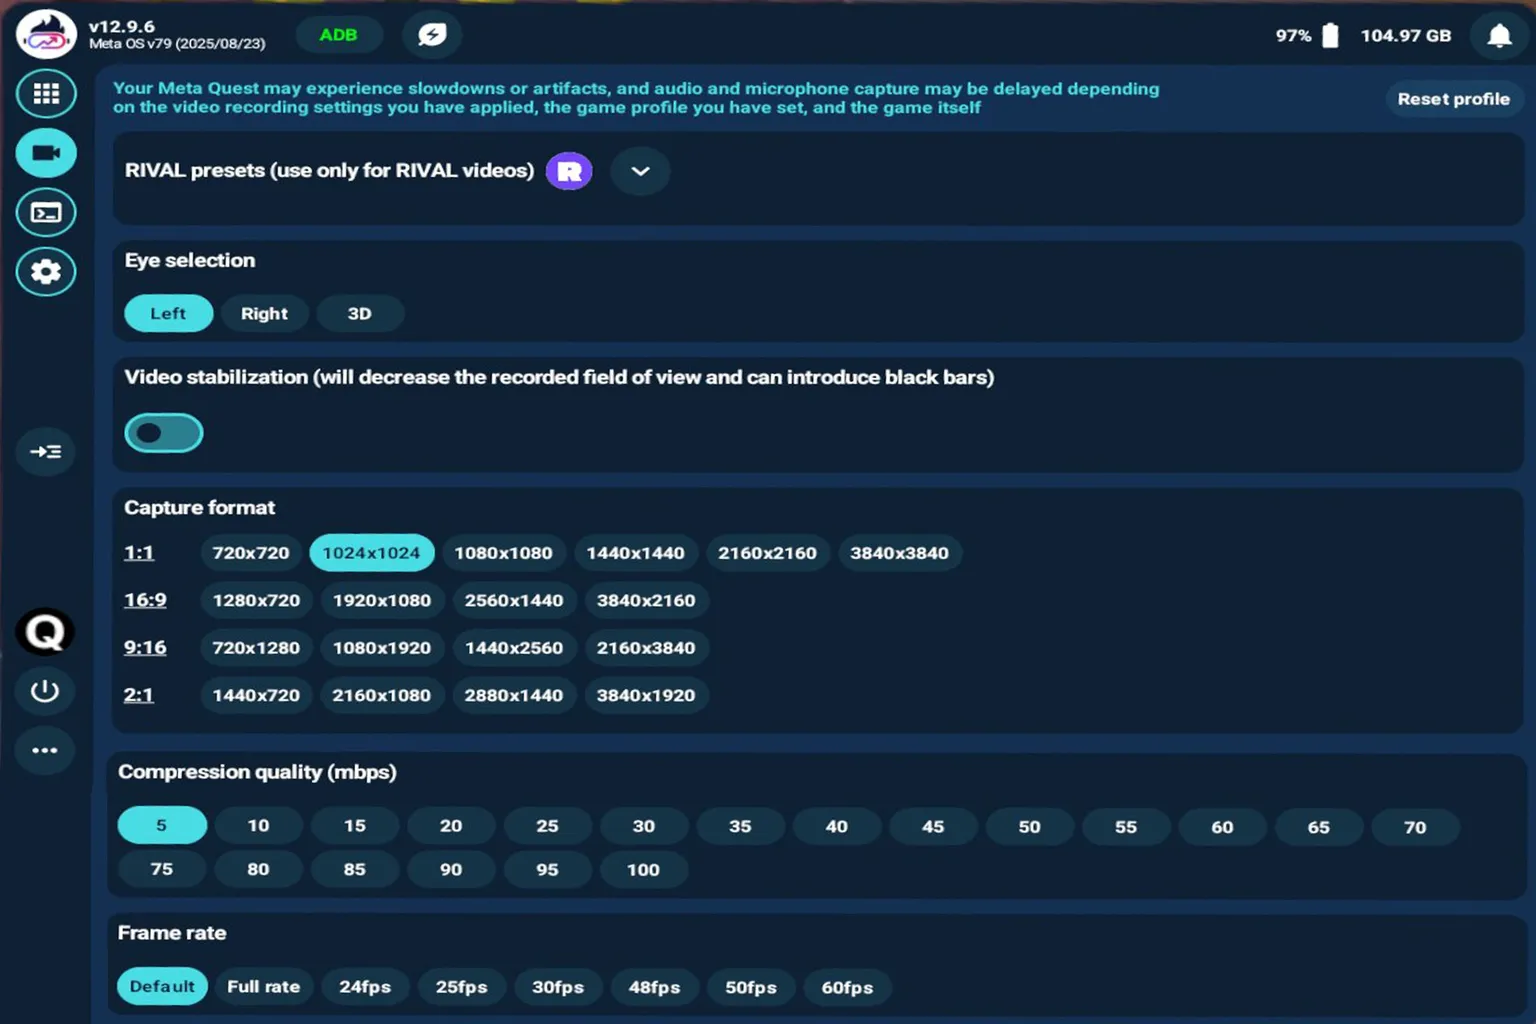Set frame rate to 60fps
The image size is (1536, 1024).
click(x=847, y=987)
